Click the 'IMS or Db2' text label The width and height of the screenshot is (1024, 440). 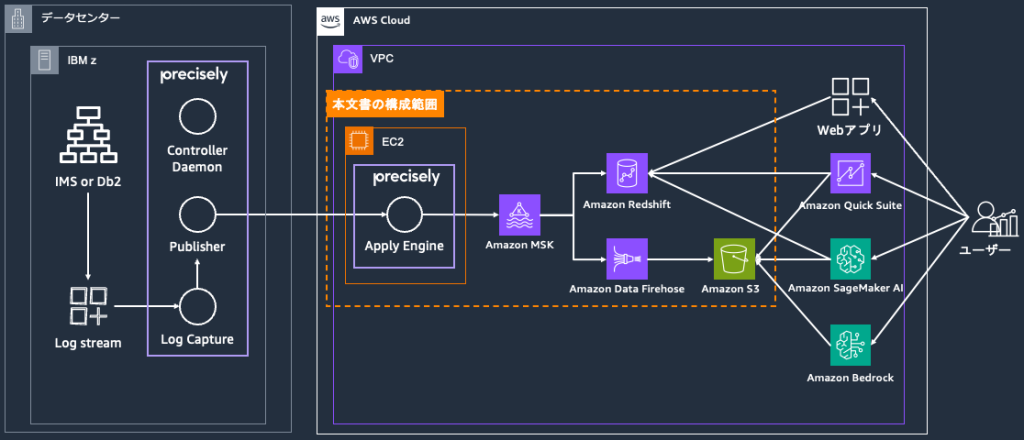point(88,181)
